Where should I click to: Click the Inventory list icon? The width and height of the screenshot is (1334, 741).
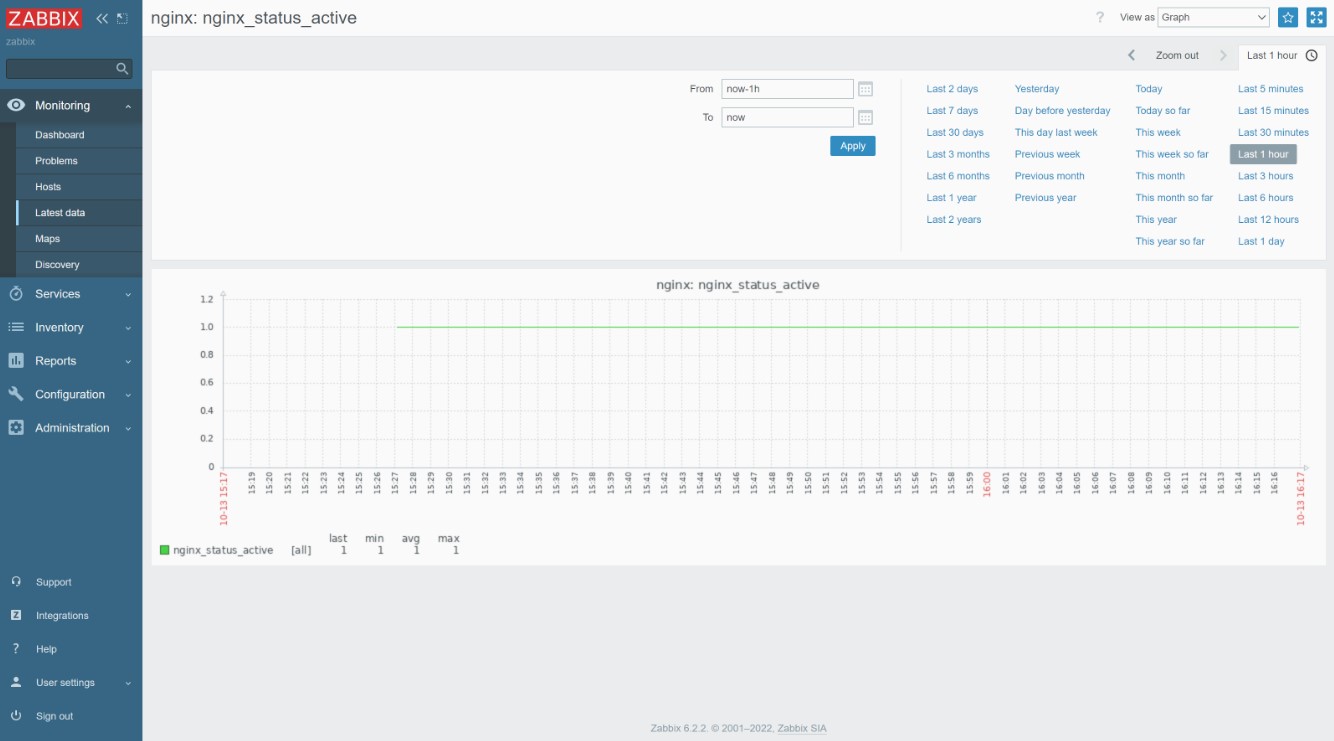16,327
